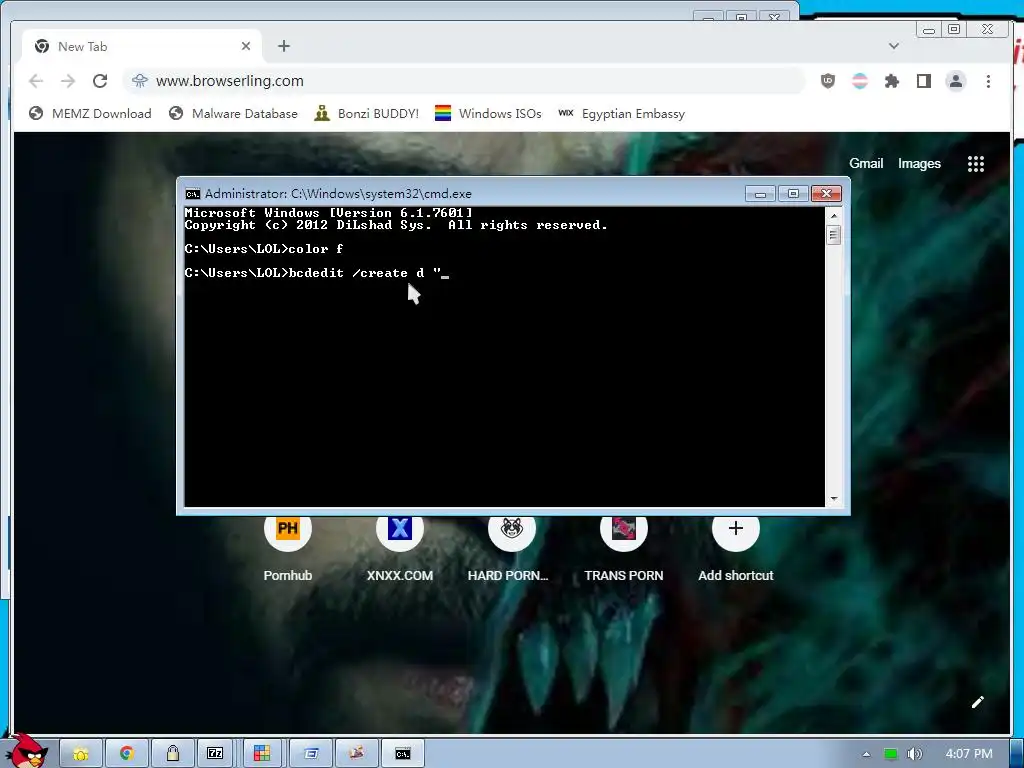Open a new tab with plus button
Viewport: 1024px width, 768px height.
pos(283,46)
